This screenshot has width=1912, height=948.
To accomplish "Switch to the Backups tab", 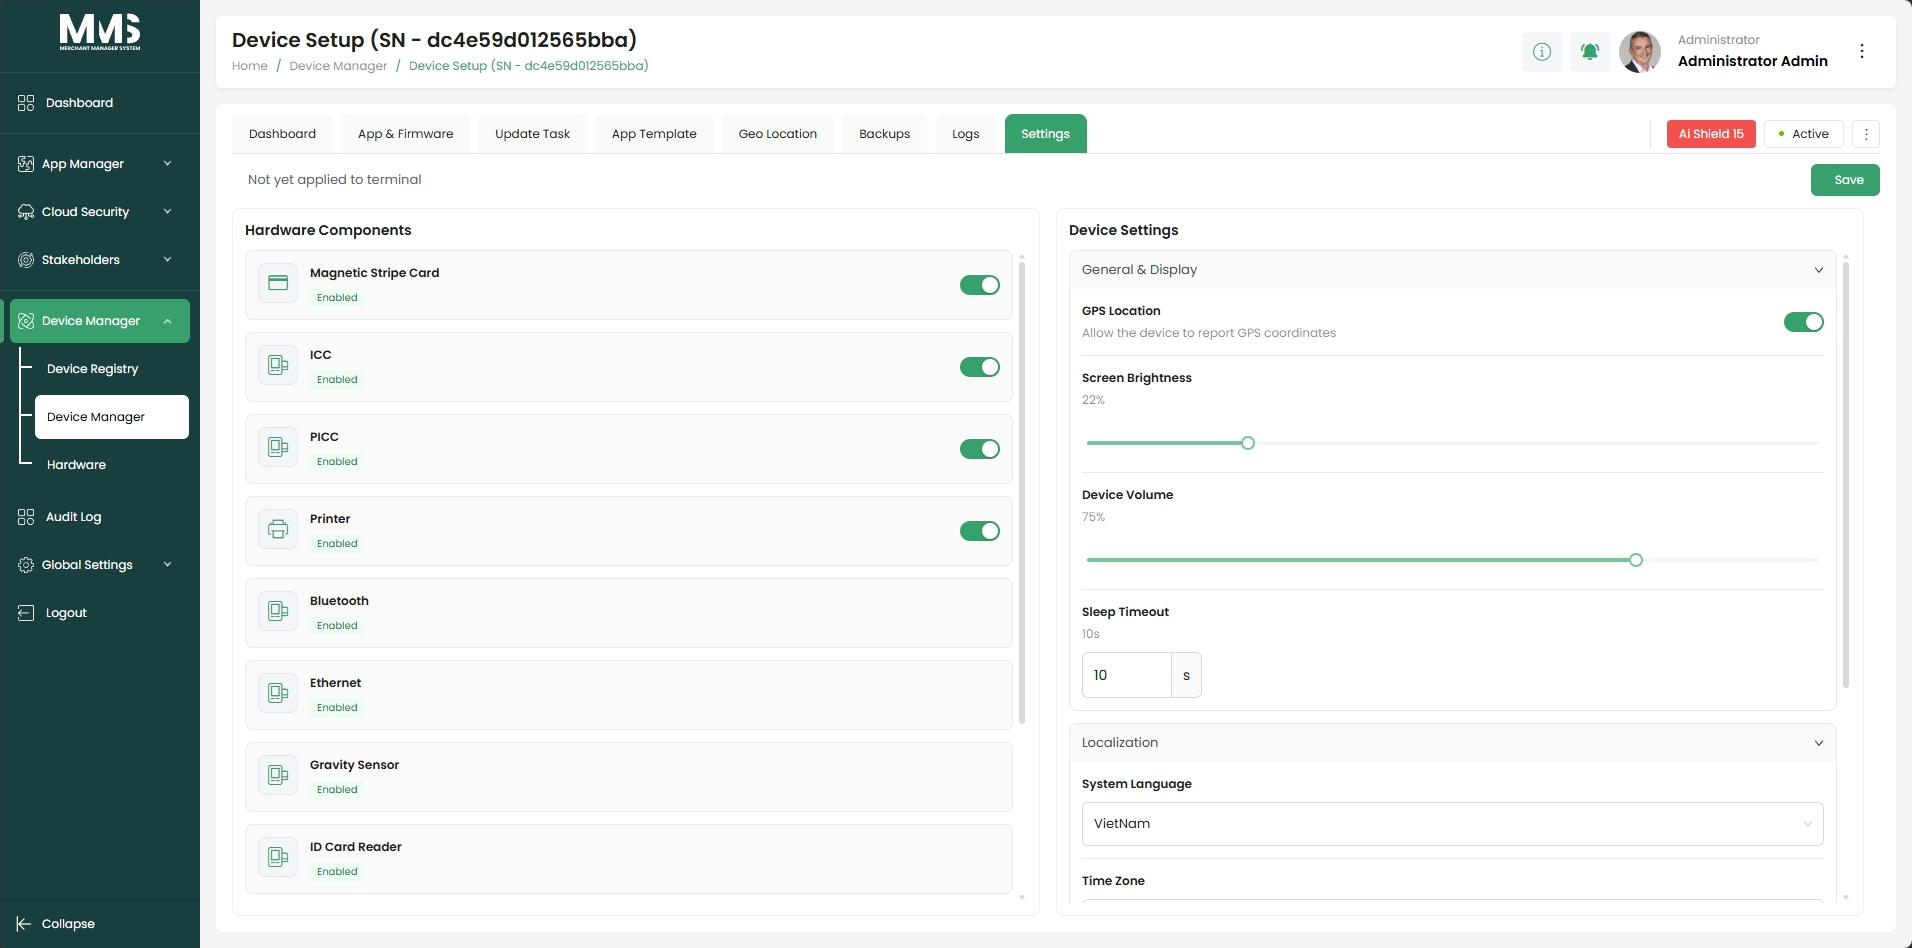I will click(x=884, y=134).
